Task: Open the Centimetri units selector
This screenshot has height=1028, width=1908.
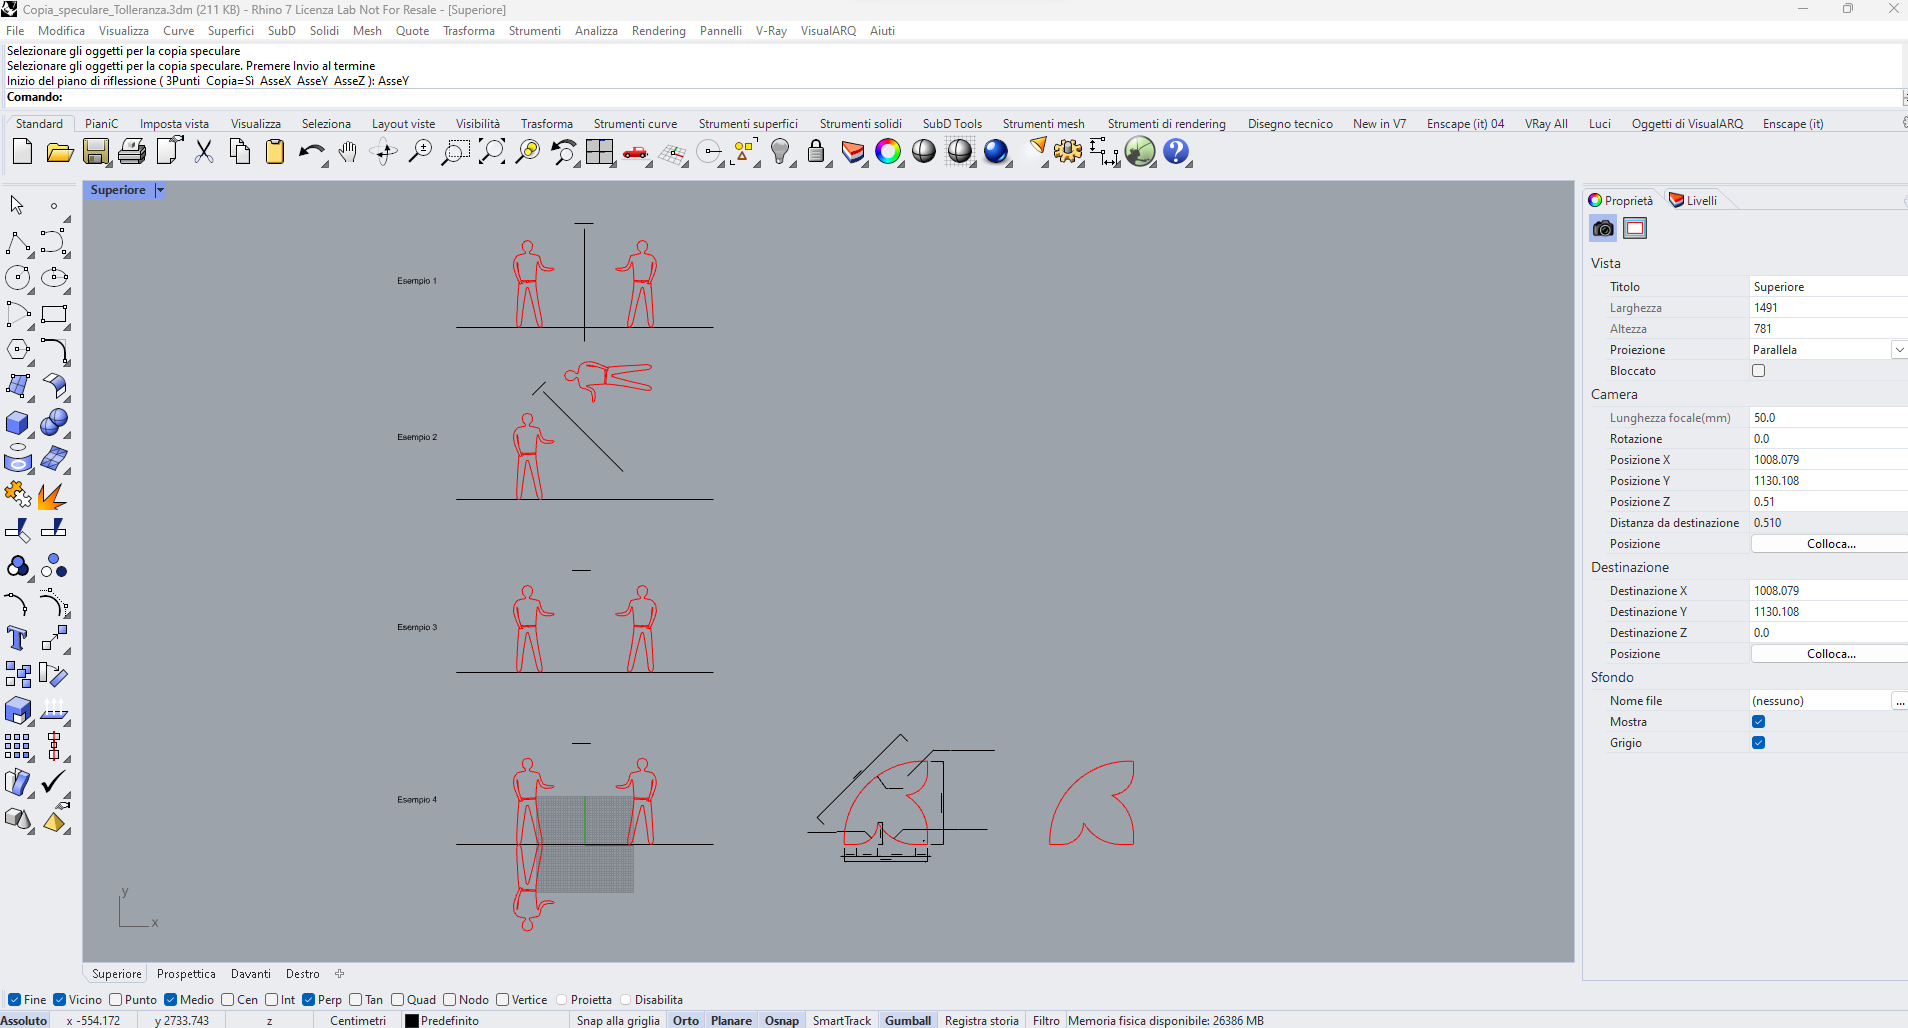Action: pos(358,1021)
